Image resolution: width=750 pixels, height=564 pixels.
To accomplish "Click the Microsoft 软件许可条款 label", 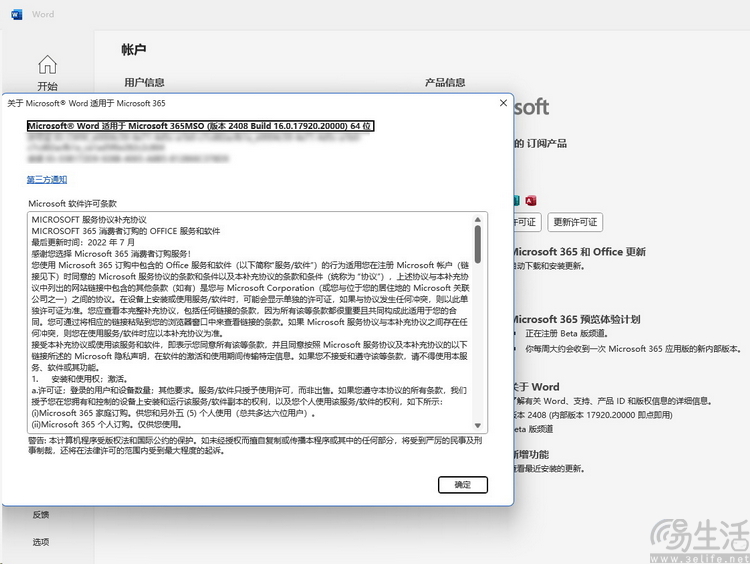I will click(x=73, y=203).
